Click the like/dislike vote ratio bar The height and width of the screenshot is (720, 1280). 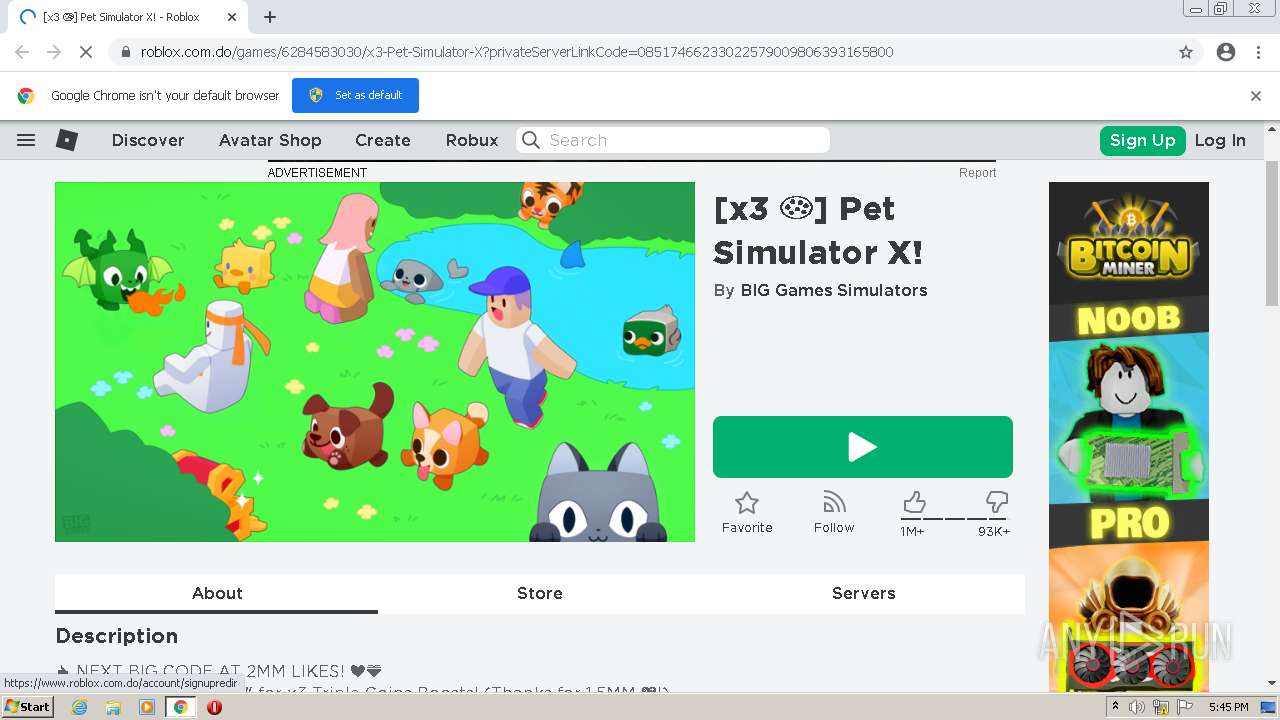(x=955, y=519)
